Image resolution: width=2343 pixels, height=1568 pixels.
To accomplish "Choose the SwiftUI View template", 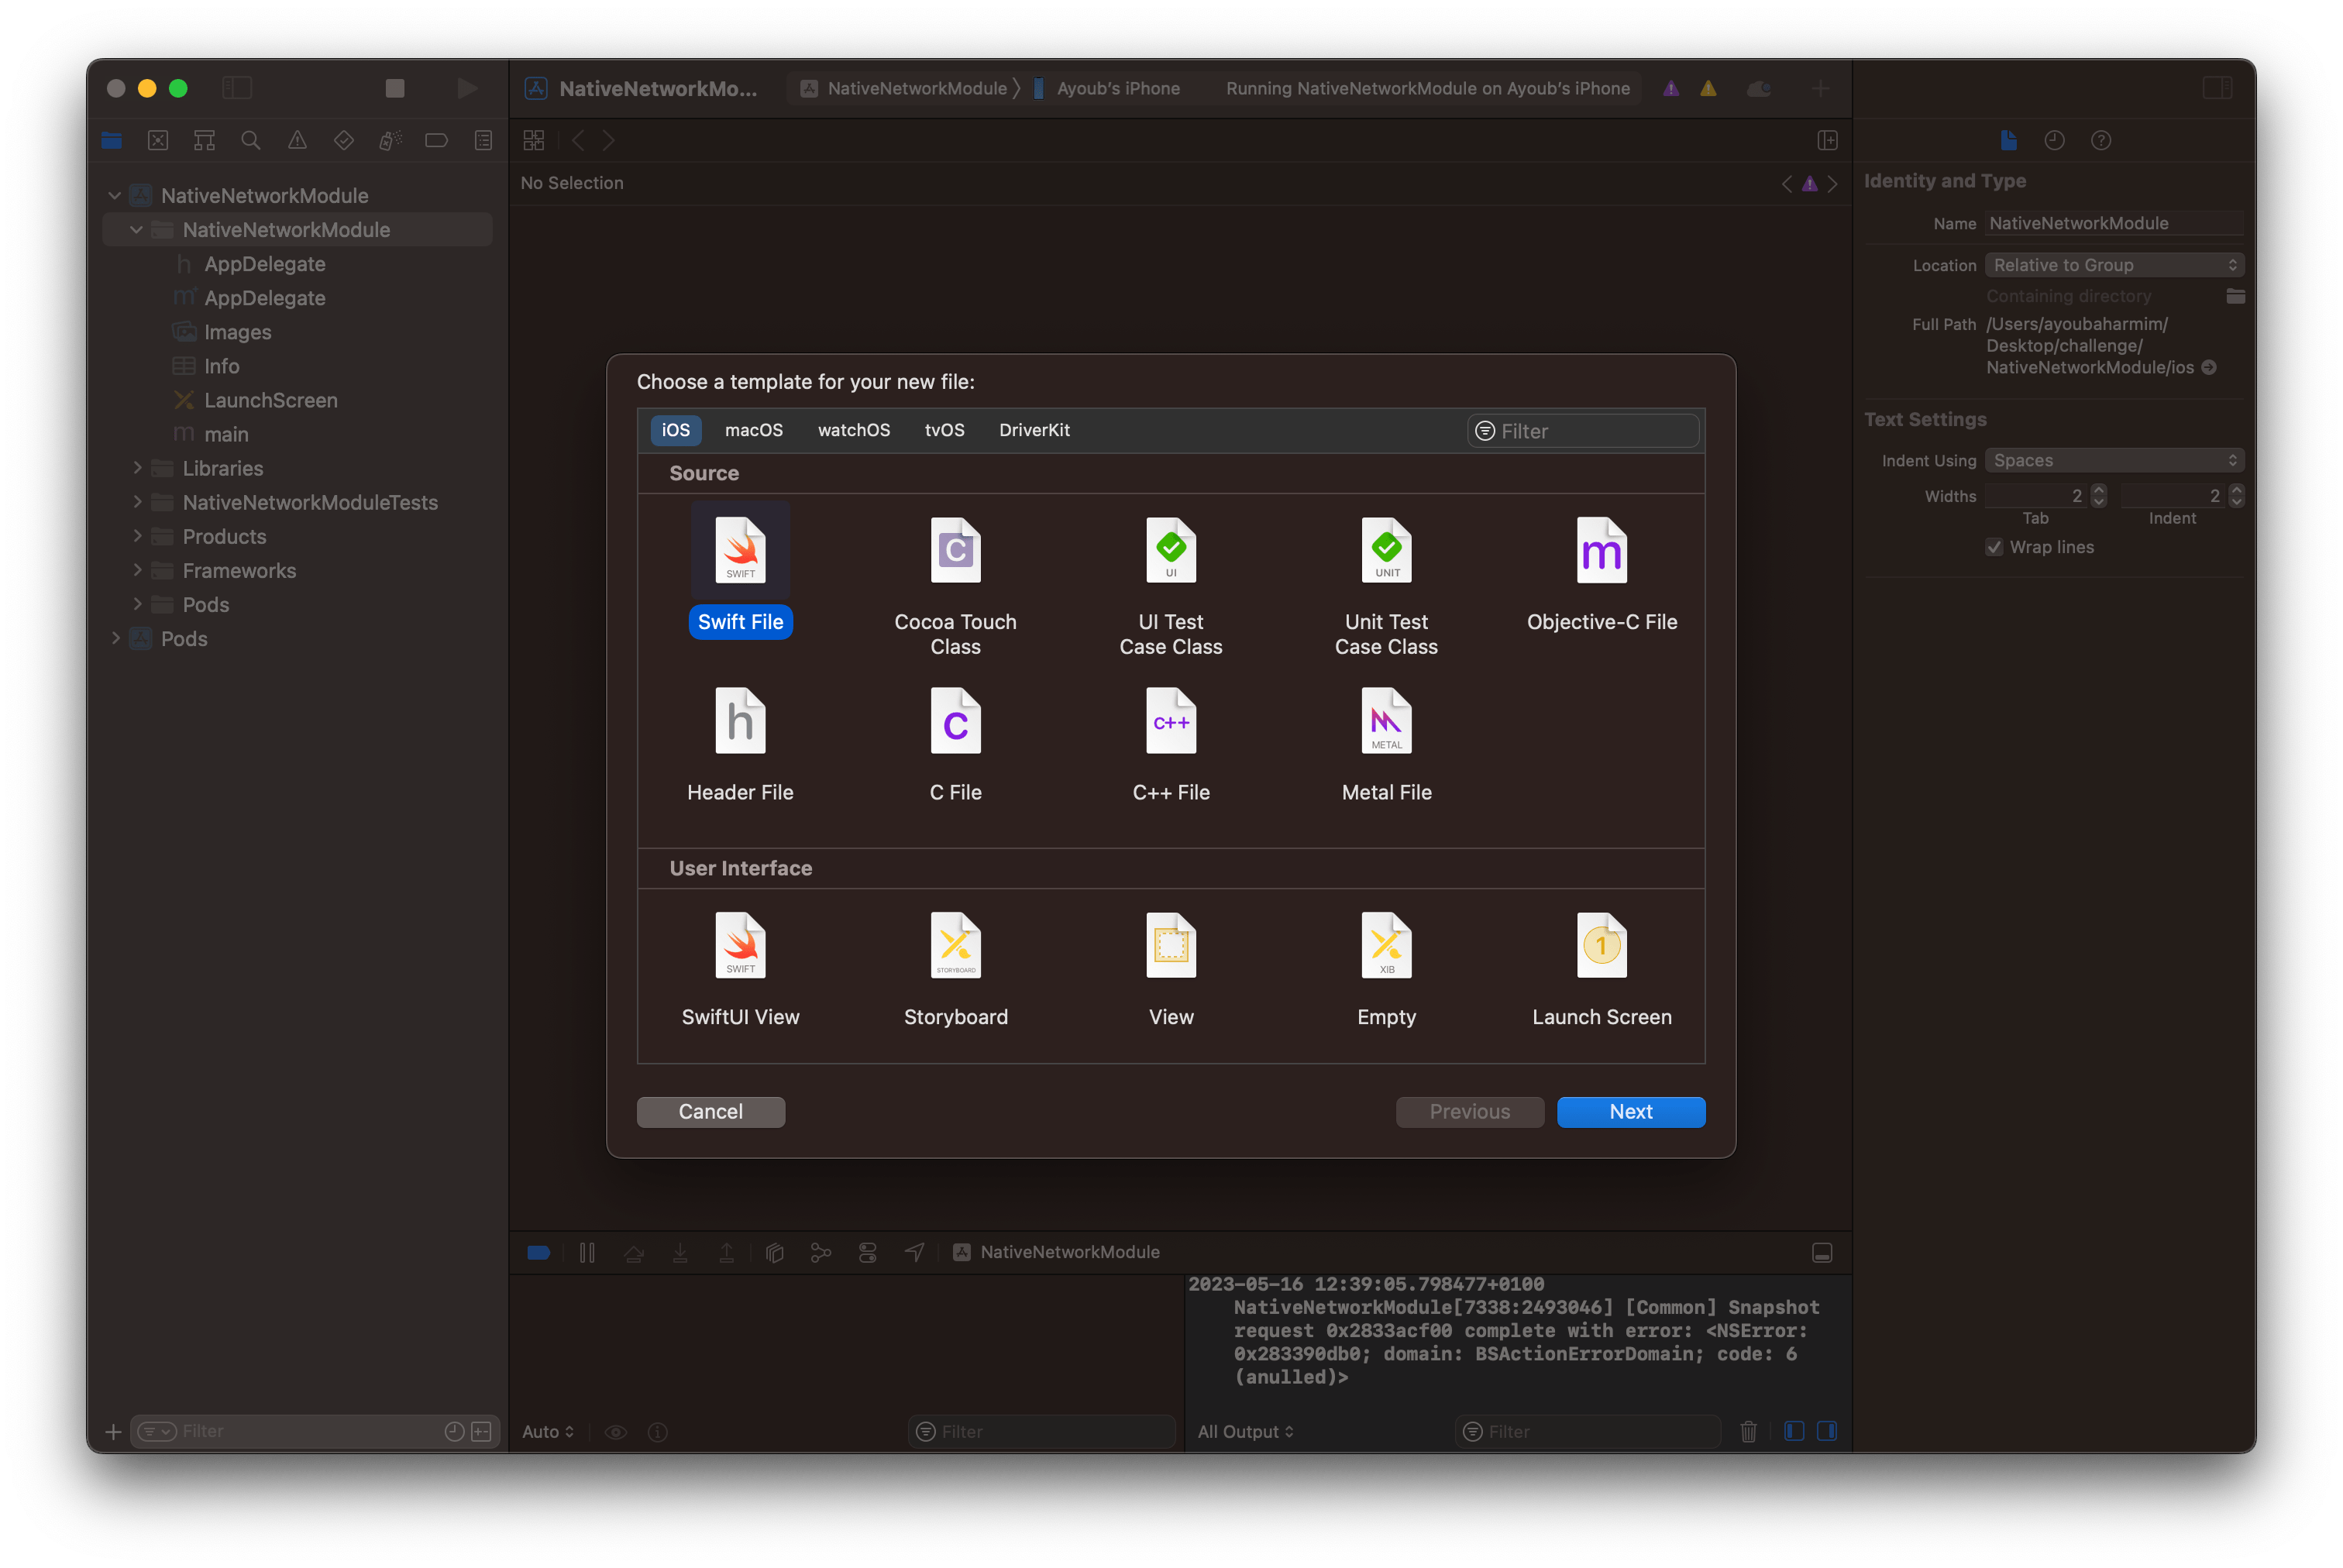I will pos(740,970).
